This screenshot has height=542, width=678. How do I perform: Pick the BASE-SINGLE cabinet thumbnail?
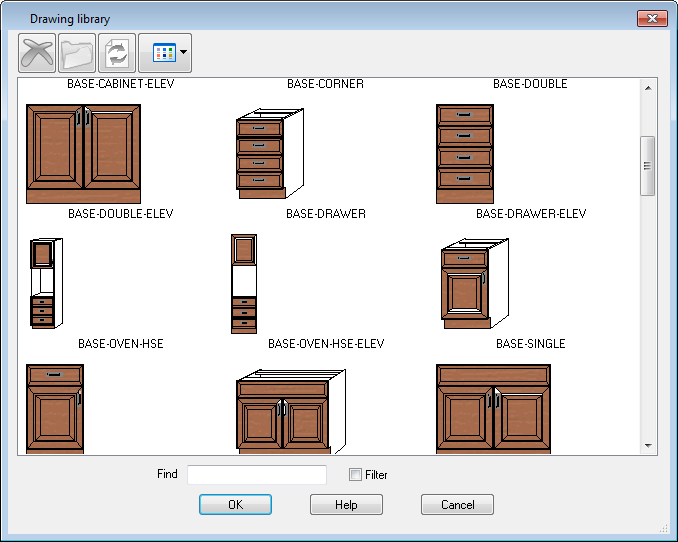pyautogui.click(x=475, y=284)
